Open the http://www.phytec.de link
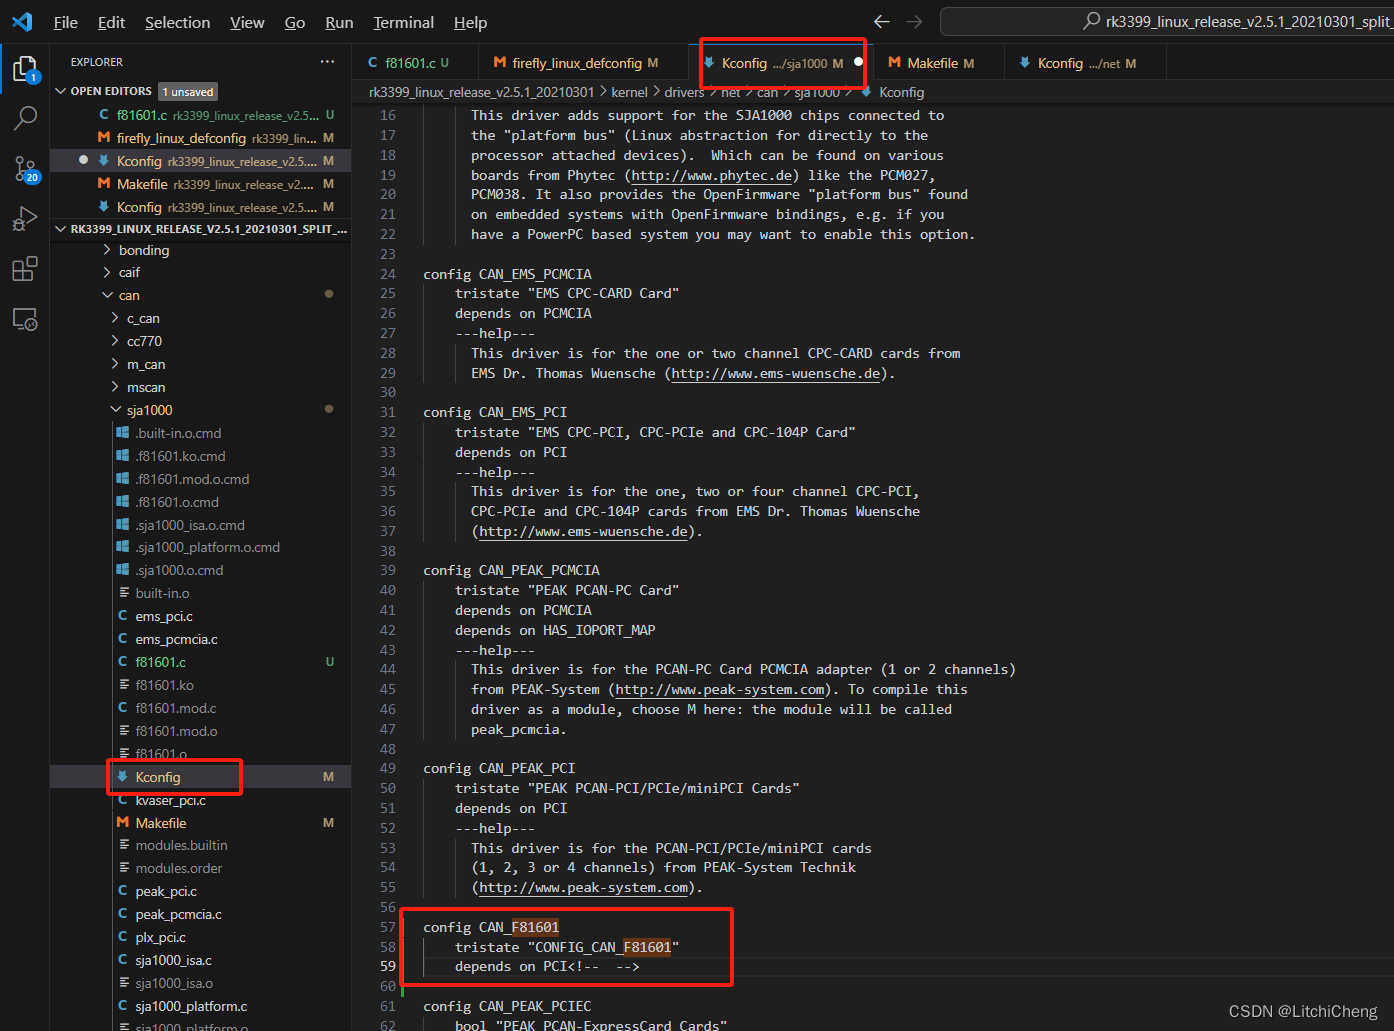Image resolution: width=1394 pixels, height=1031 pixels. pos(712,175)
